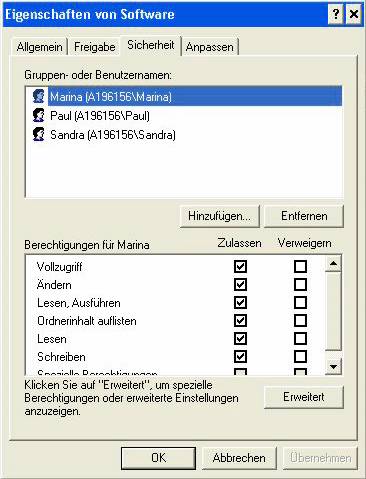Toggle Verweigern for Lesen, Ausführen

point(300,302)
